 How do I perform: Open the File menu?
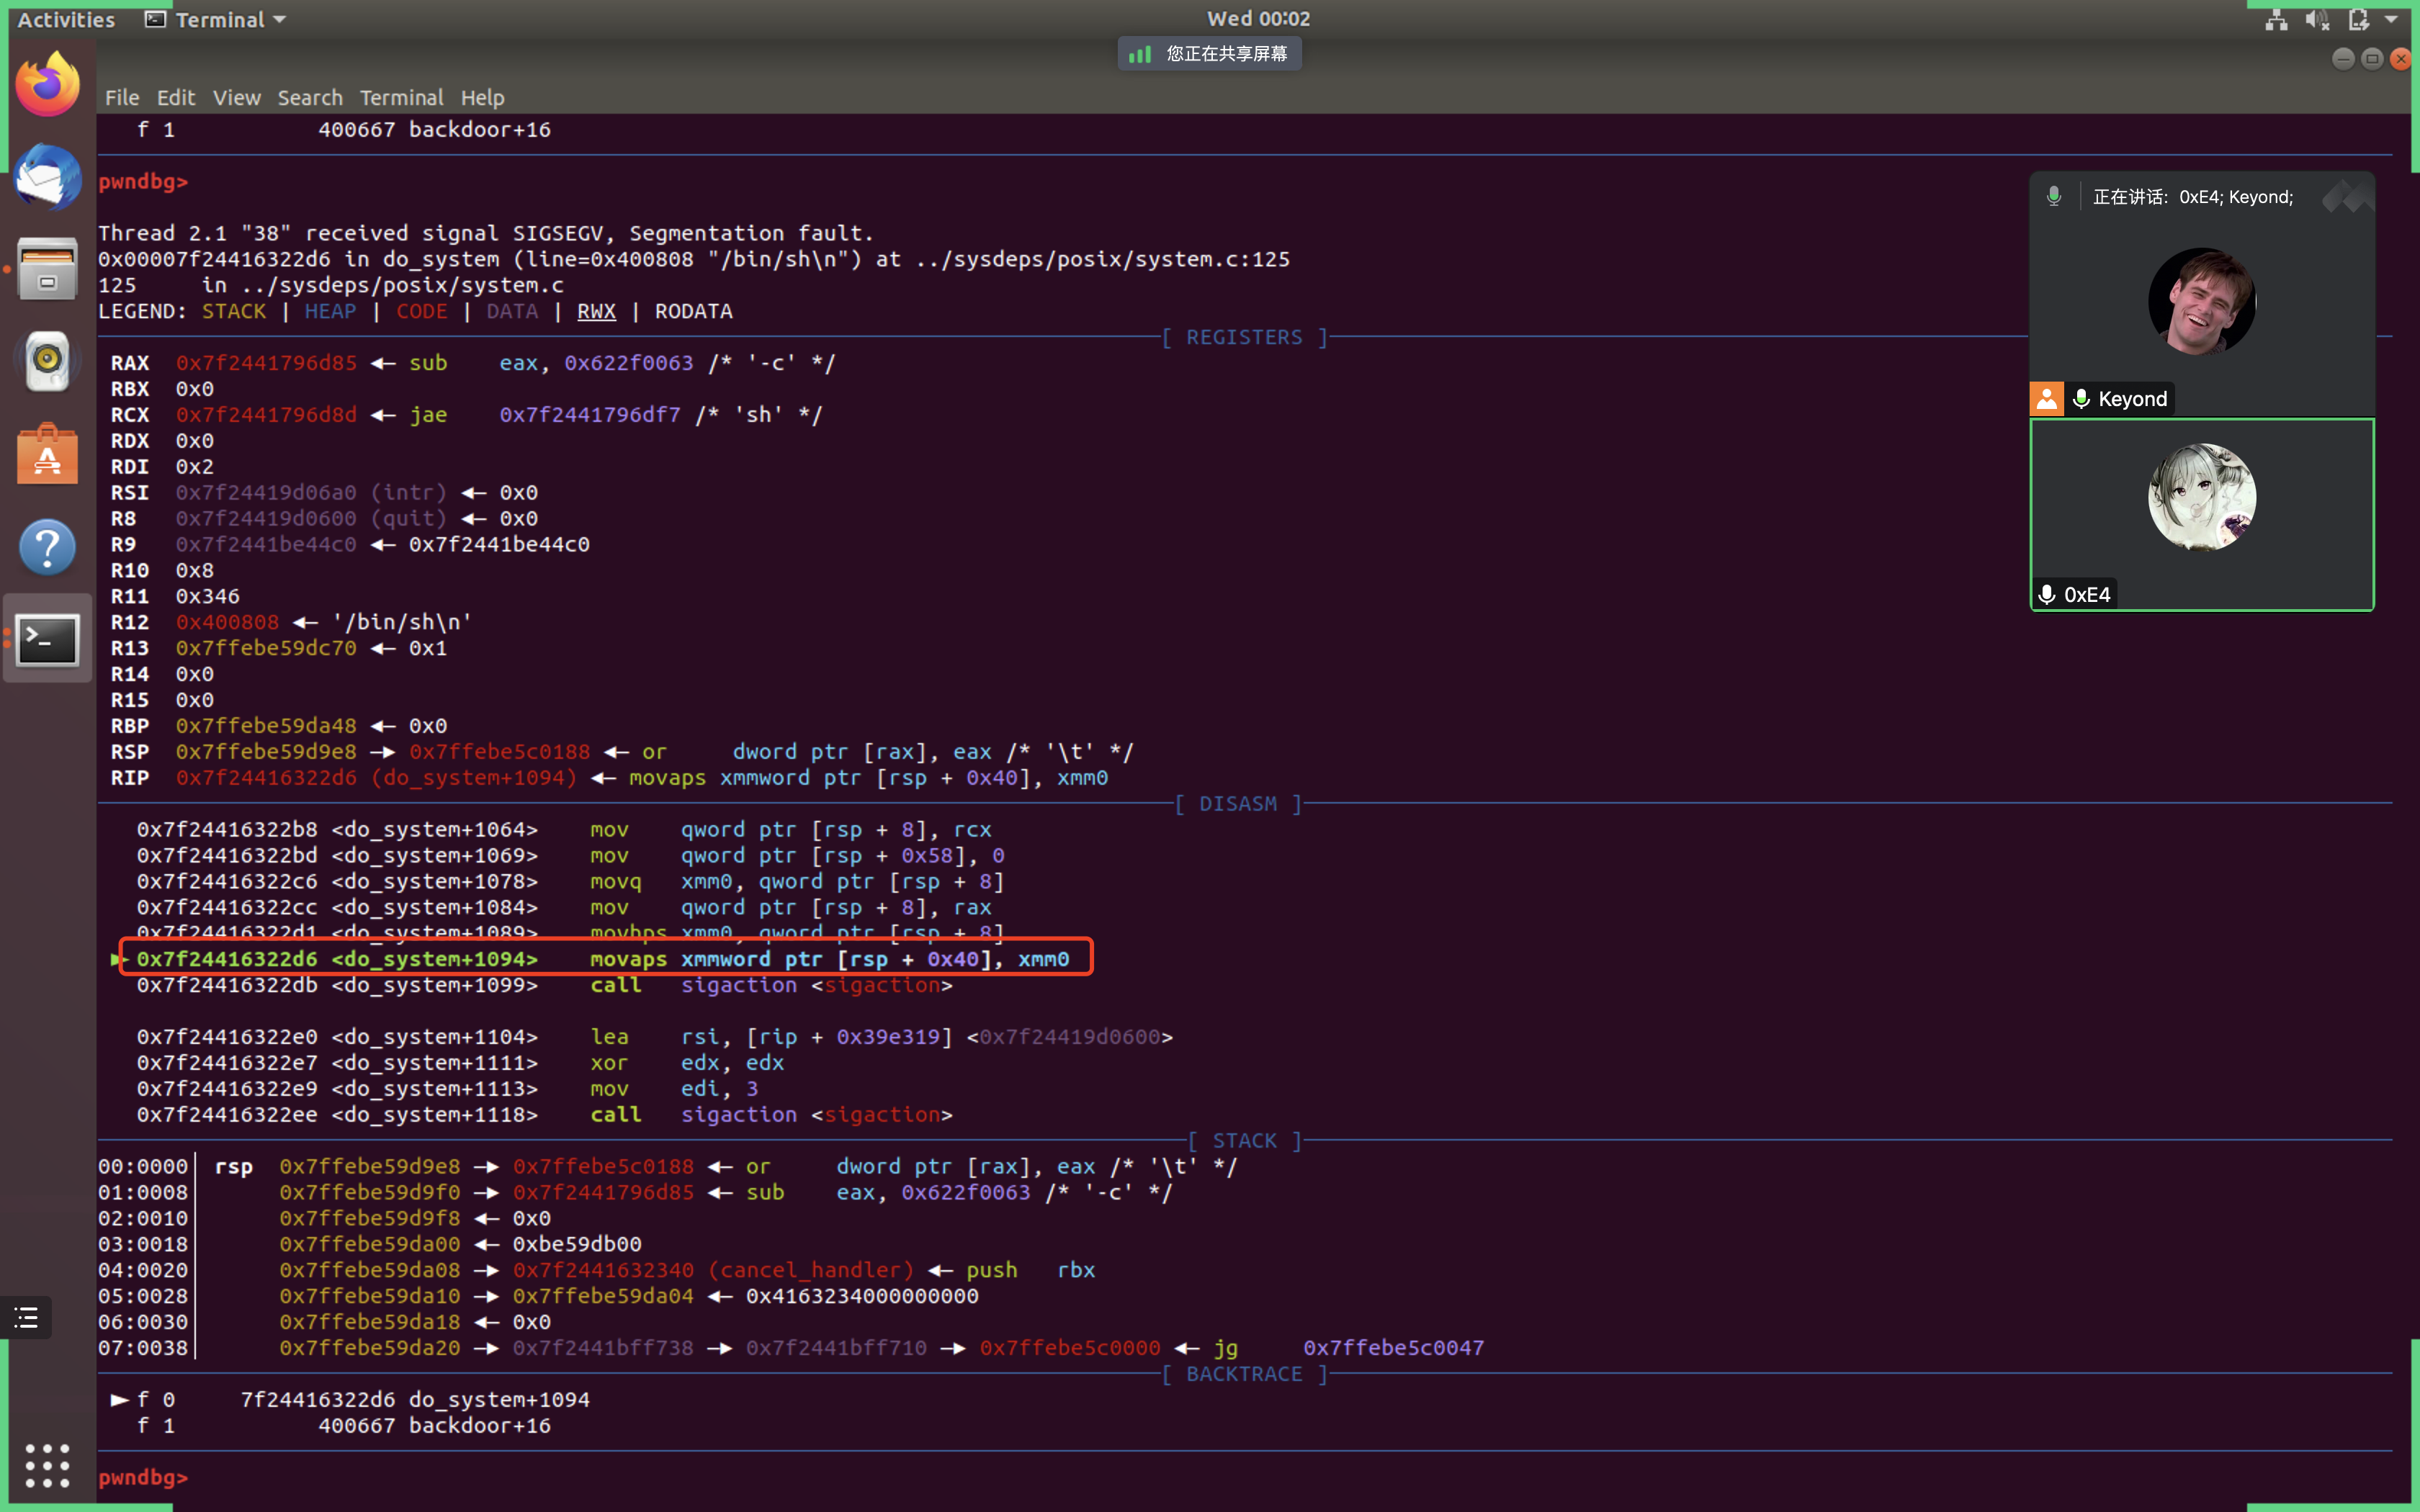122,98
